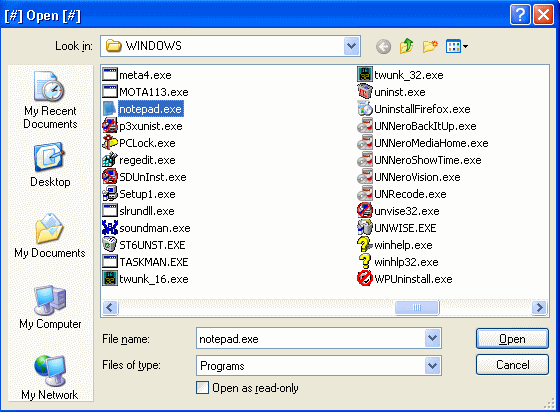Viewport: 560px width, 412px height.
Task: Click the Cancel button
Action: (512, 365)
